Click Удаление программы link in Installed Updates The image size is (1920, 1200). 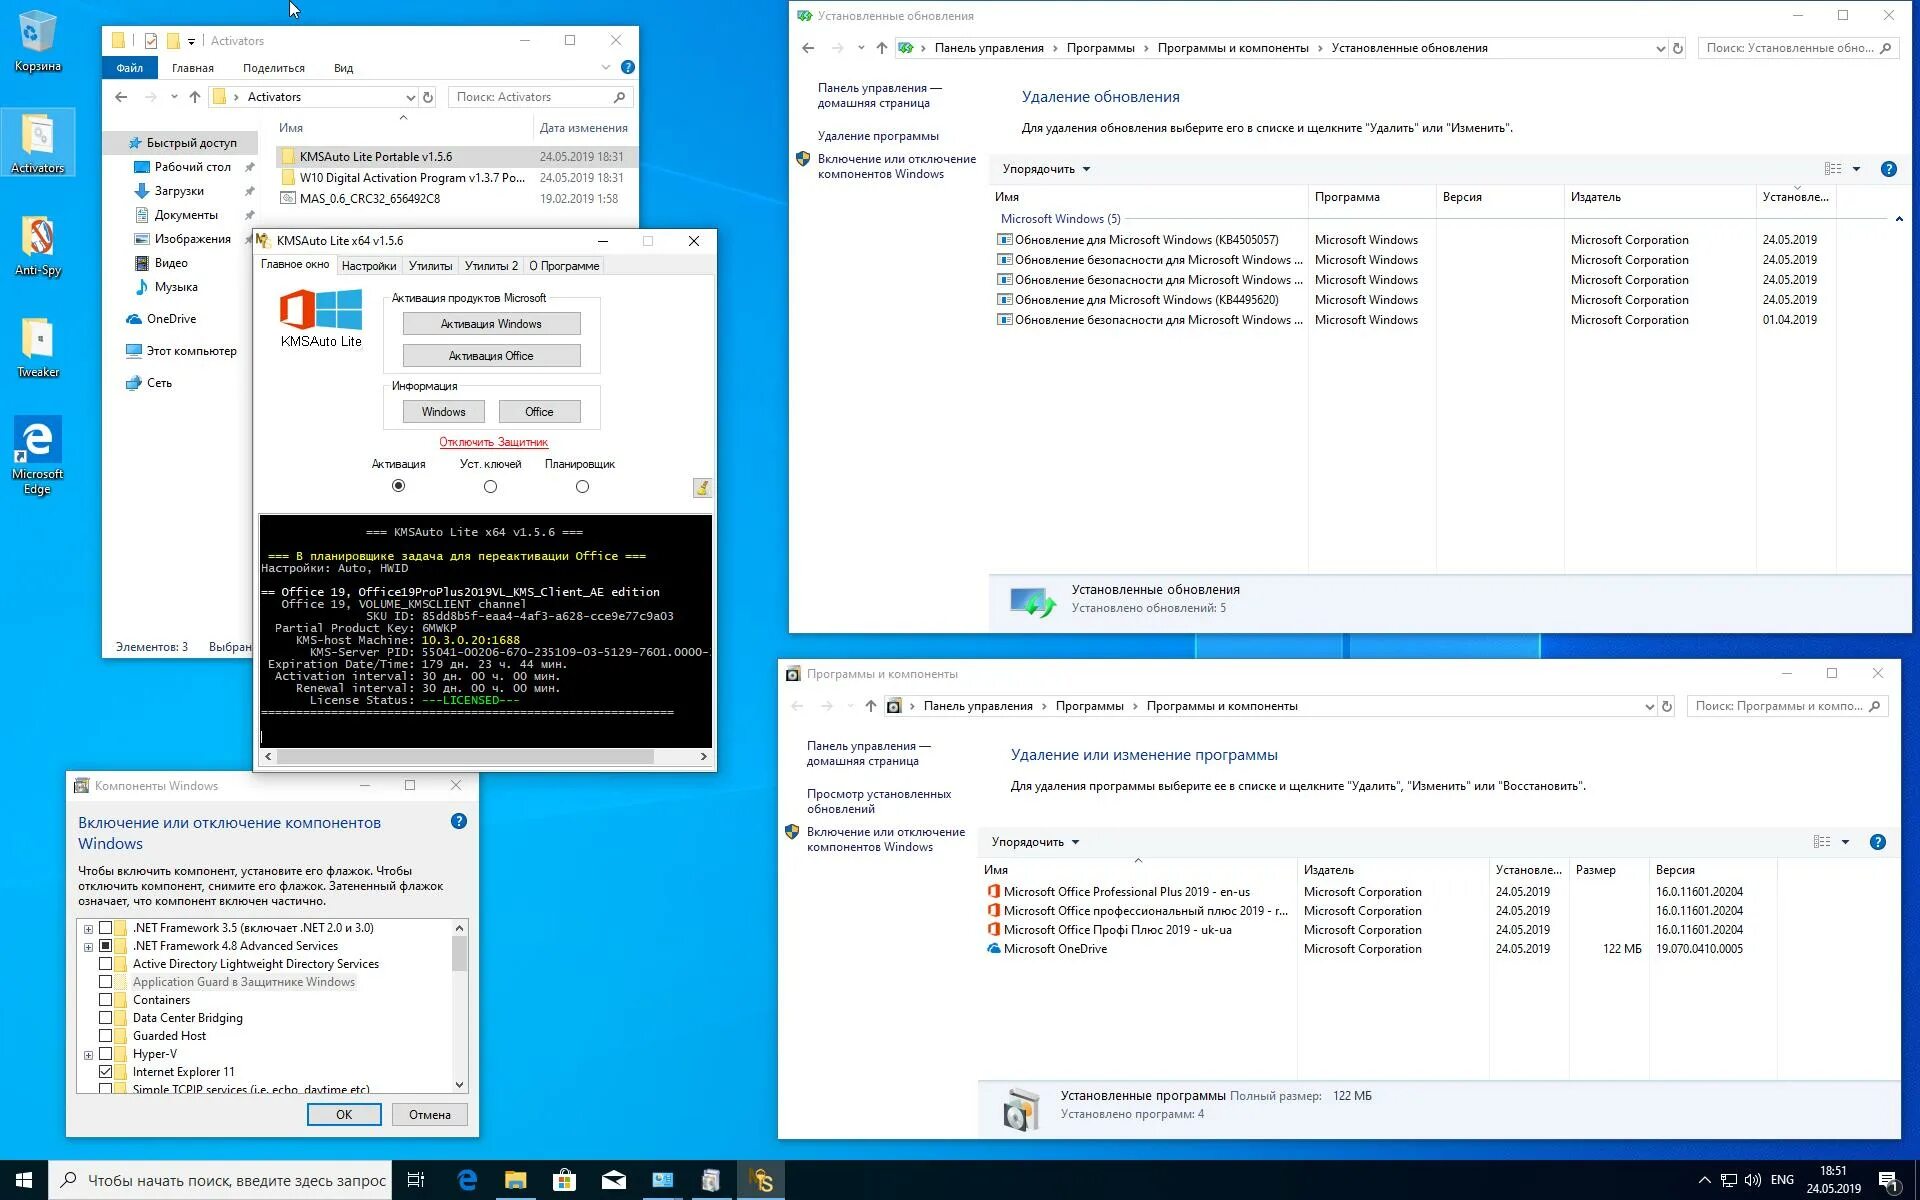point(877,136)
